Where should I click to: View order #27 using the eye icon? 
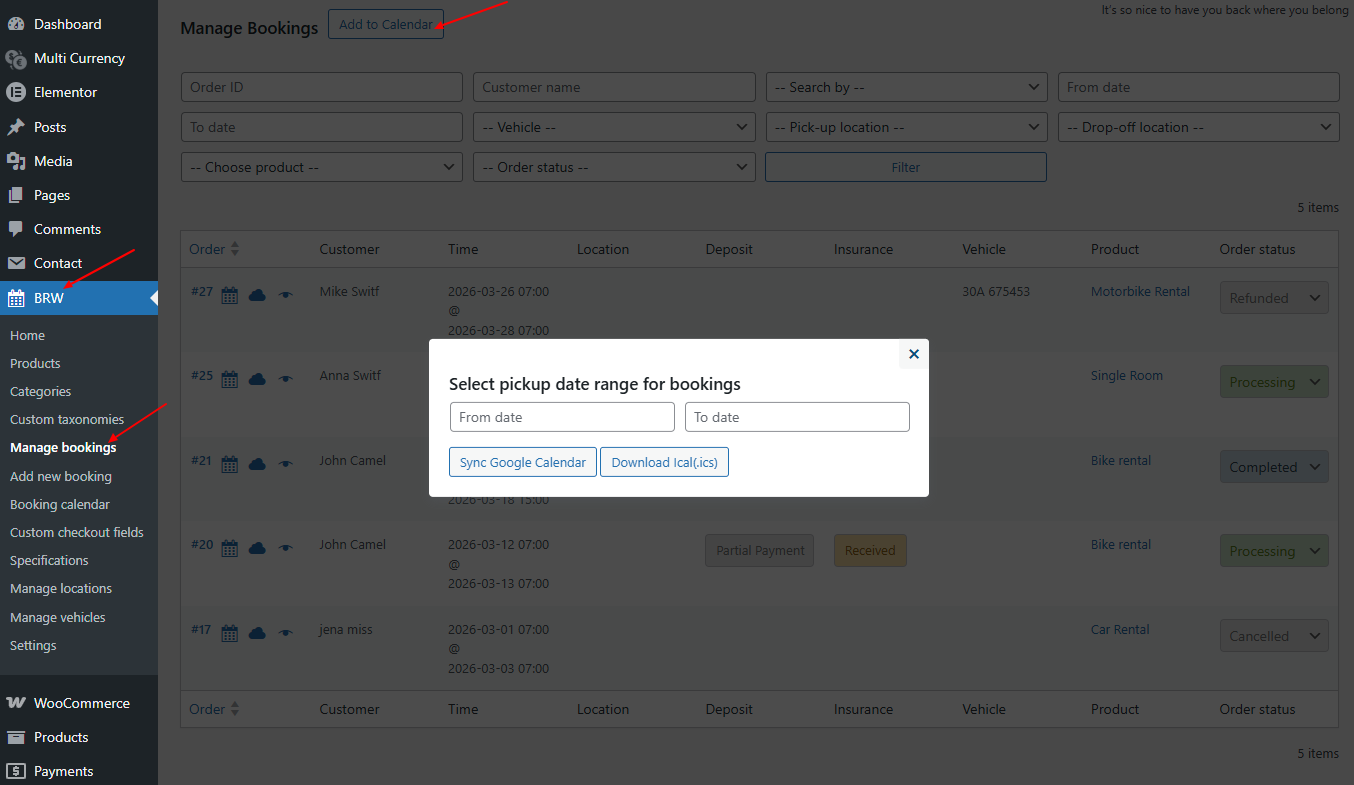pyautogui.click(x=285, y=295)
